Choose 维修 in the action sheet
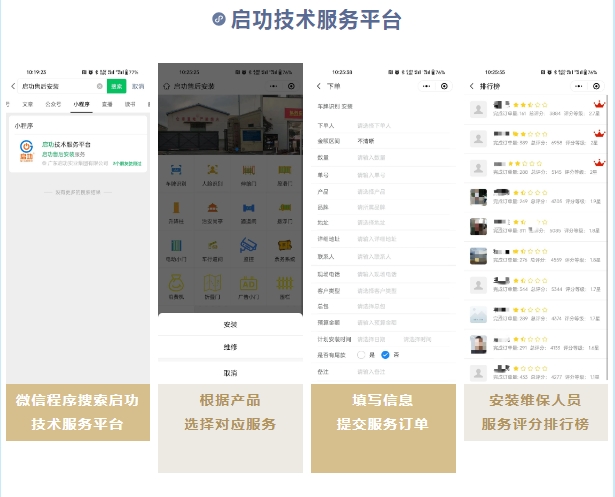The image size is (615, 497). 230,347
